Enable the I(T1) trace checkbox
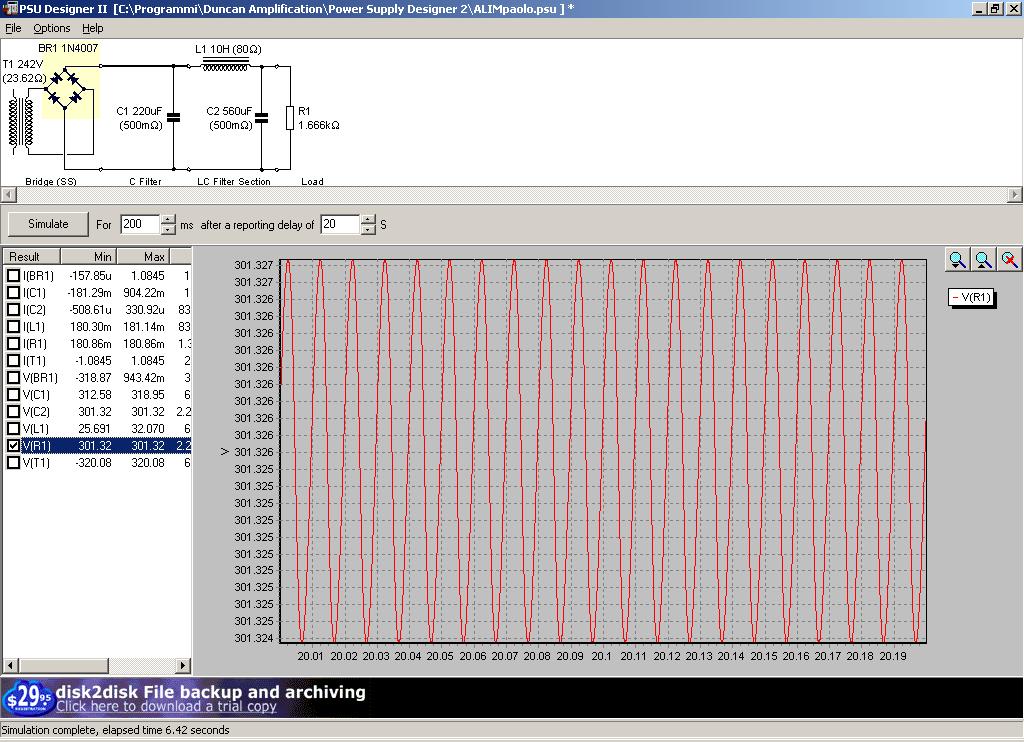 pyautogui.click(x=13, y=361)
